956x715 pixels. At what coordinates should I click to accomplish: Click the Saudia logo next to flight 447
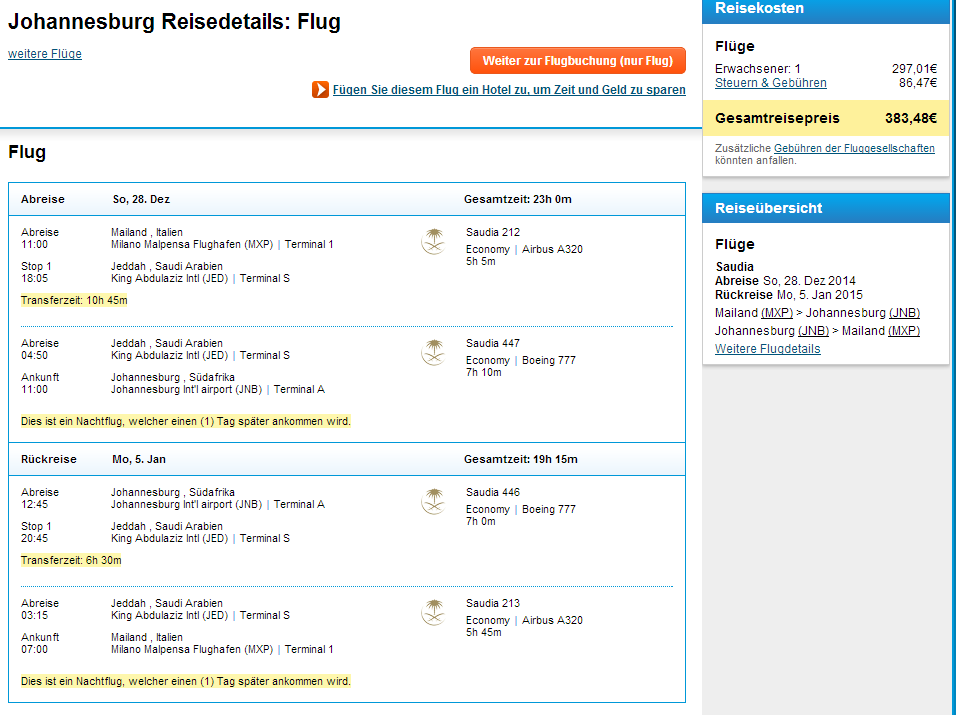(x=433, y=352)
